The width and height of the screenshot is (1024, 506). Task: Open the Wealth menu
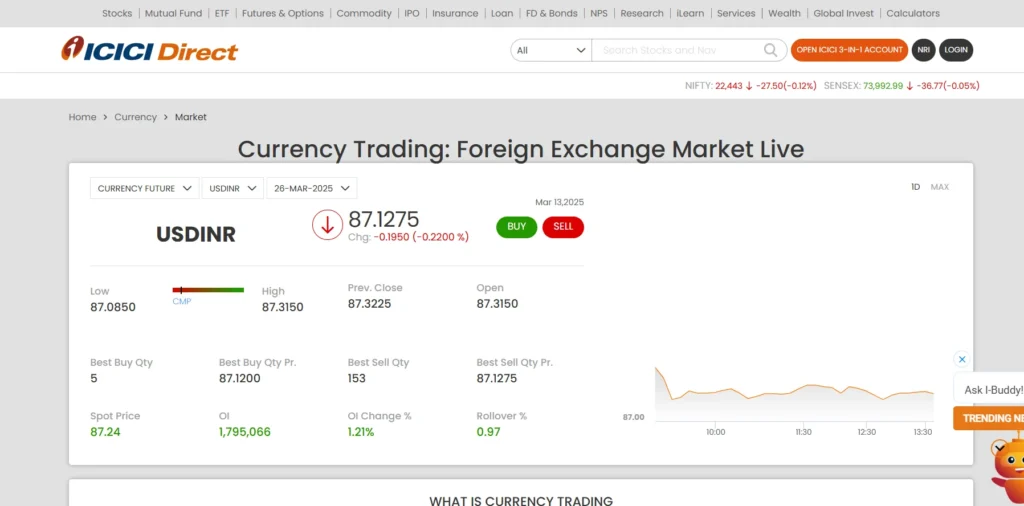(x=784, y=13)
